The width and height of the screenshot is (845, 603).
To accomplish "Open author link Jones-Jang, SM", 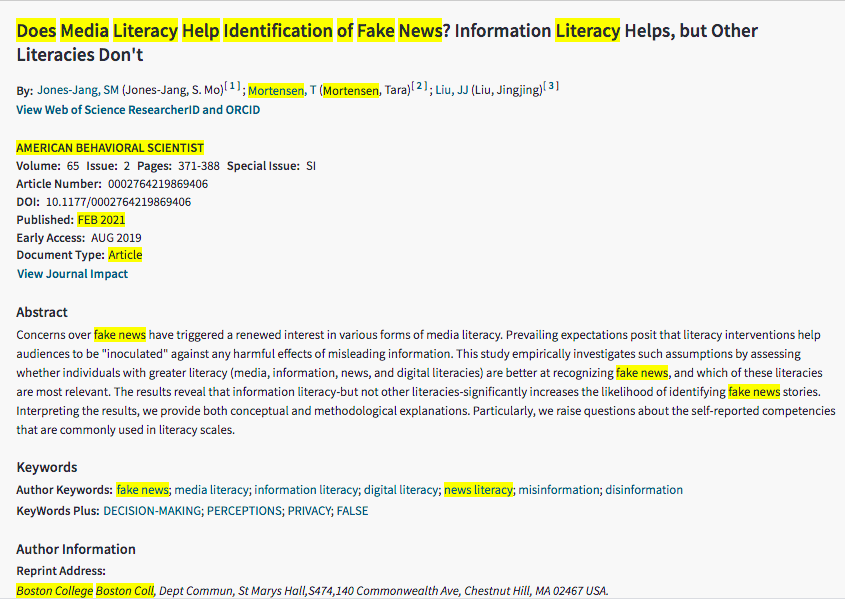I will (x=78, y=90).
